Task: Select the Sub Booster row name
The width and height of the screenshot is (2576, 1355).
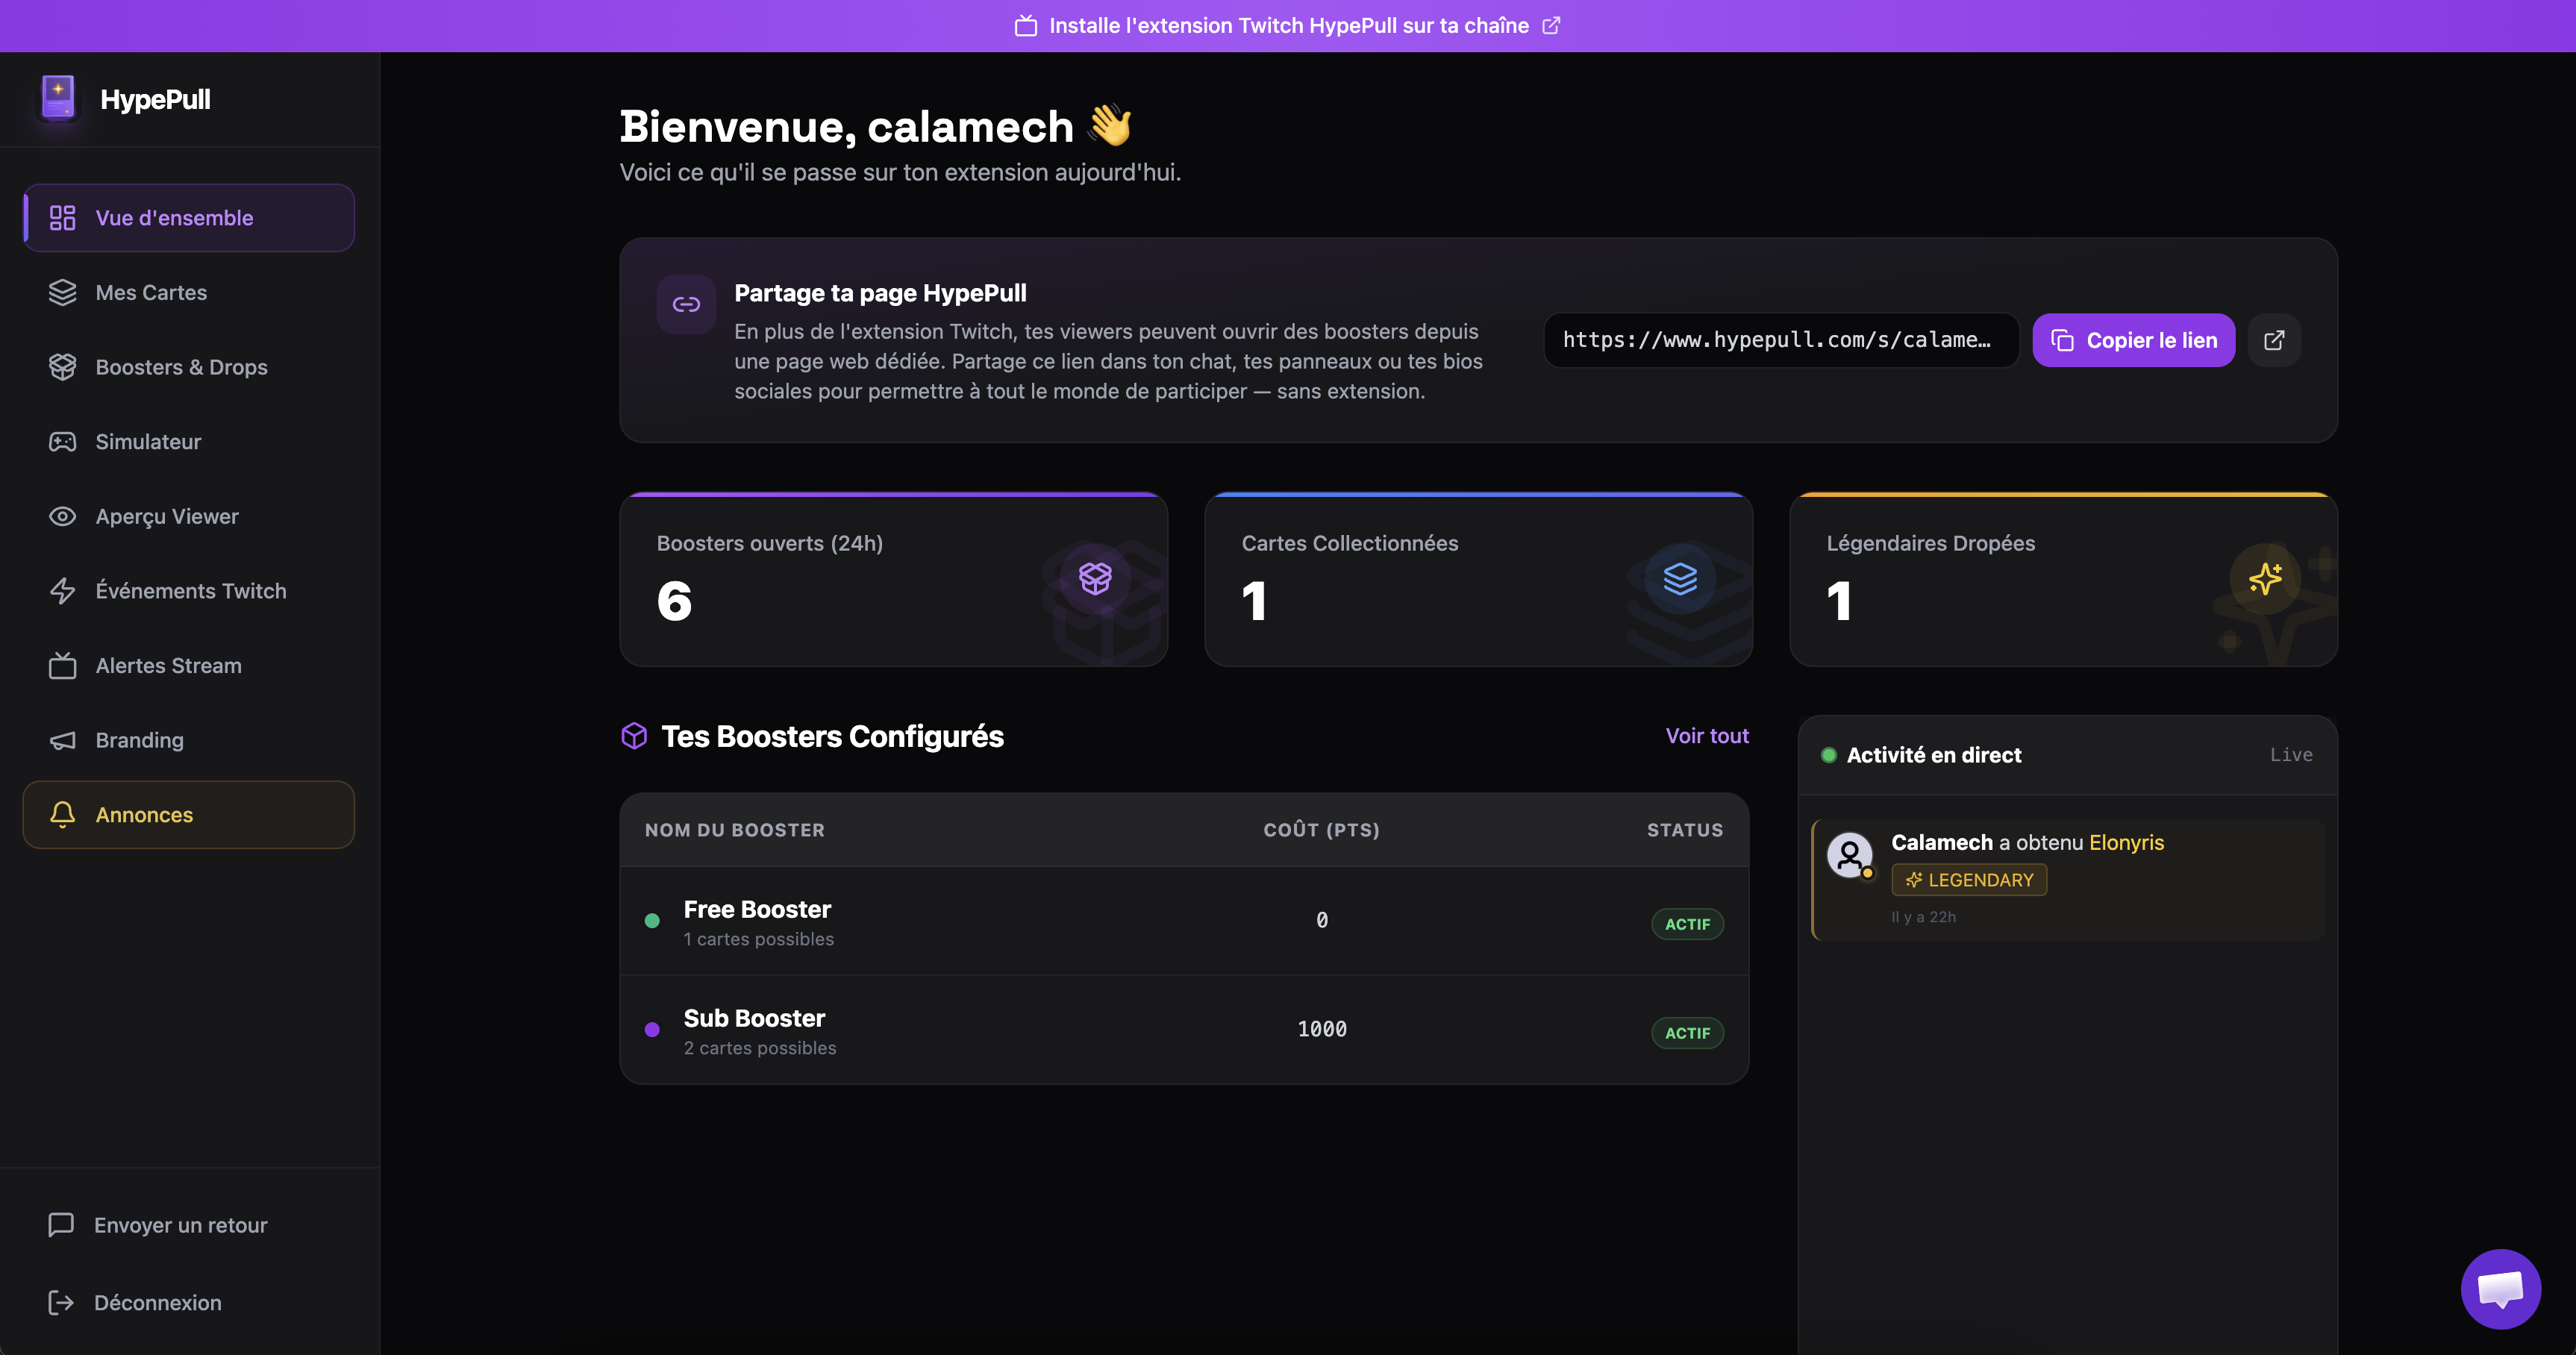Action: pyautogui.click(x=754, y=1018)
